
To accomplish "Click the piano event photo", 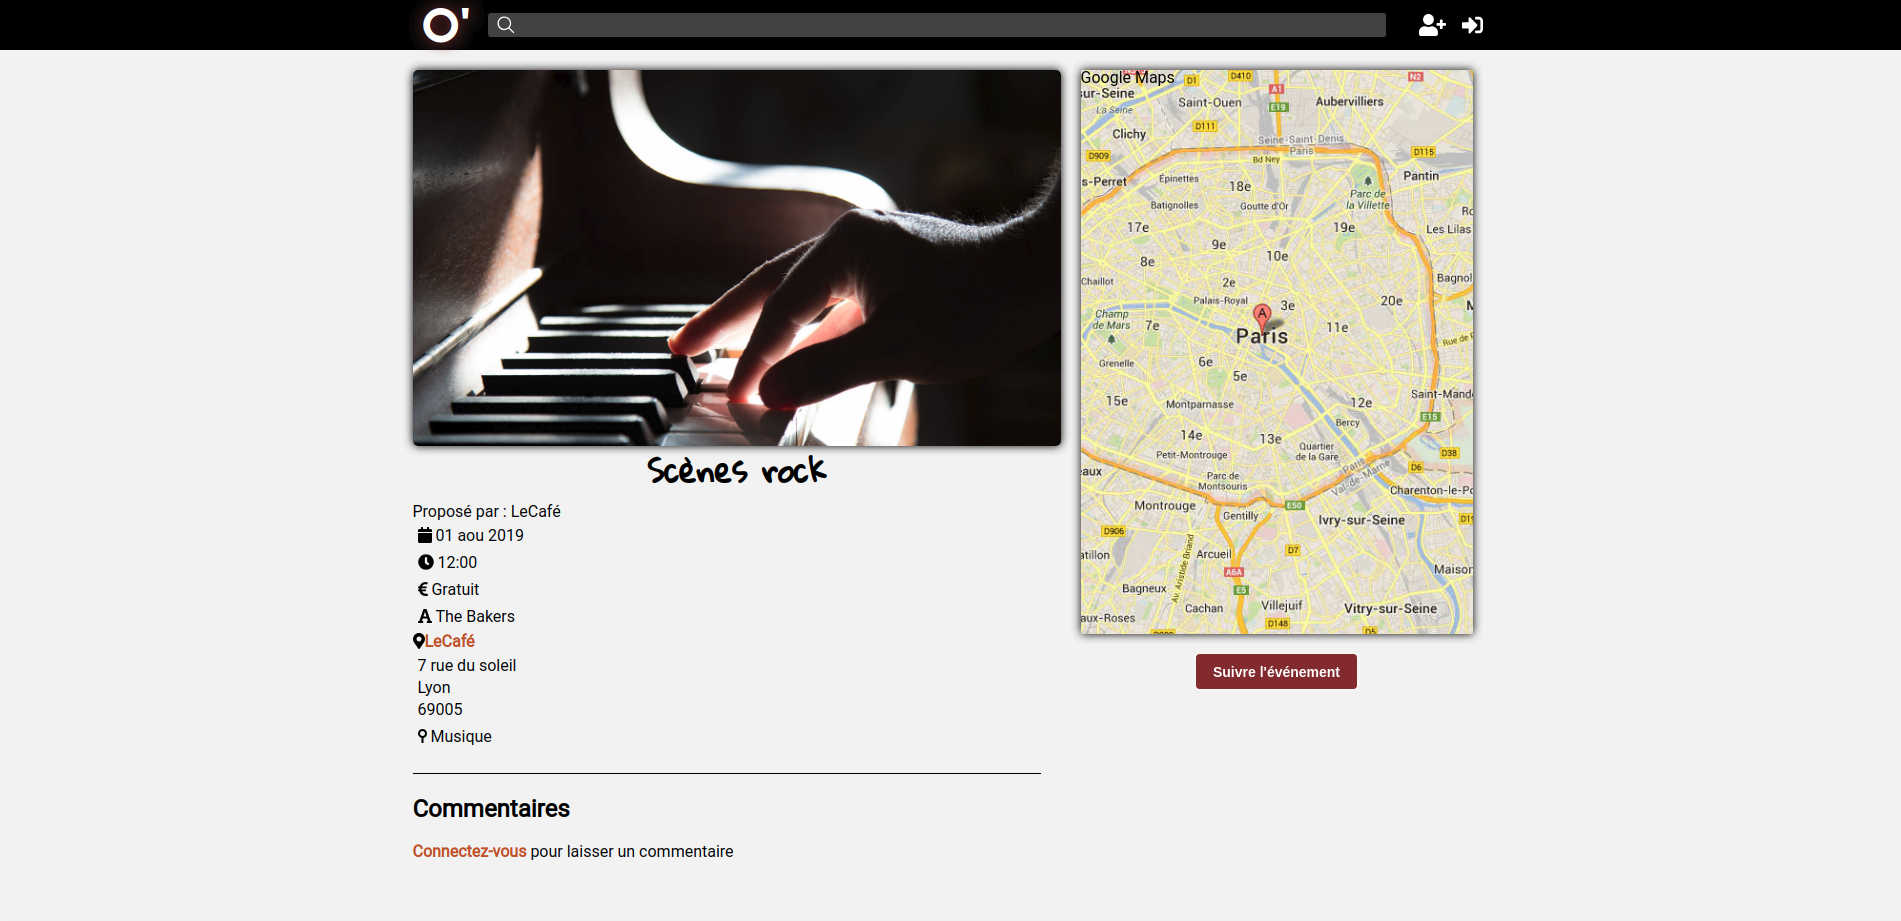I will pos(737,258).
